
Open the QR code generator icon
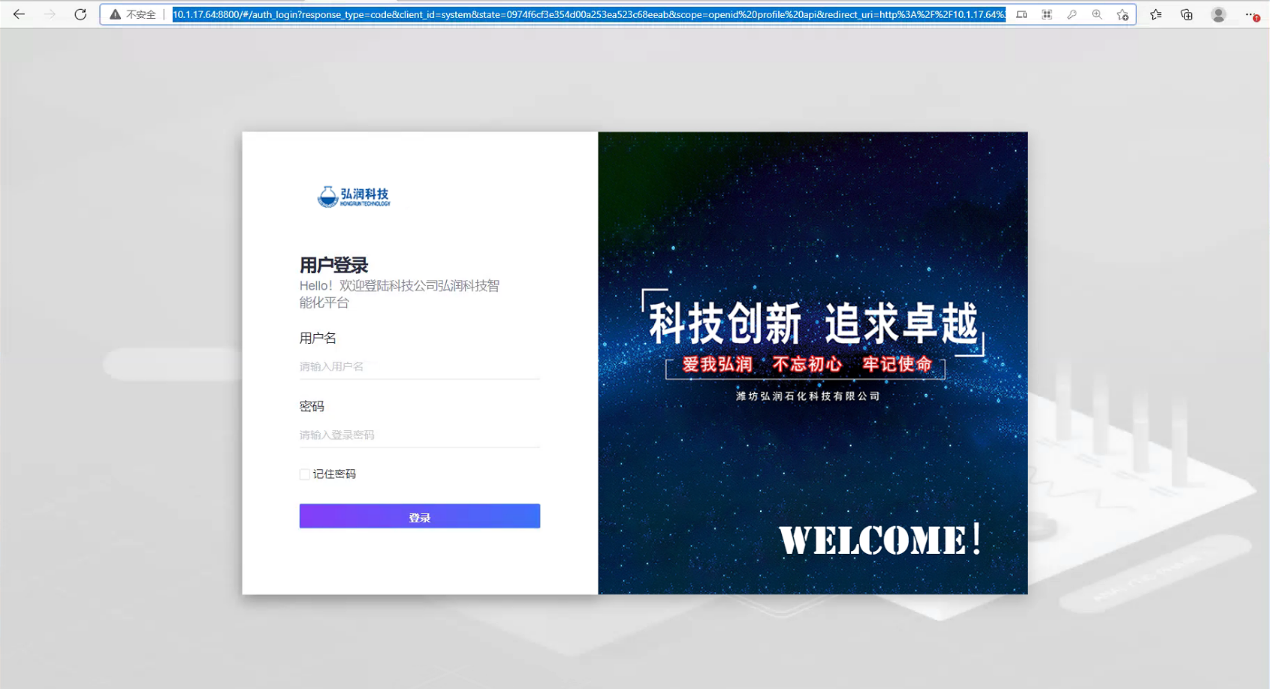tap(1047, 15)
